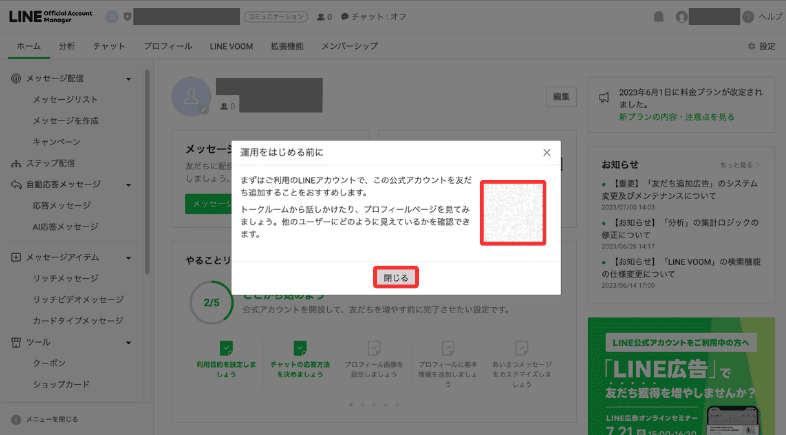Open リッチビデオメッセージ in the sidebar
786x435 pixels.
pyautogui.click(x=78, y=299)
